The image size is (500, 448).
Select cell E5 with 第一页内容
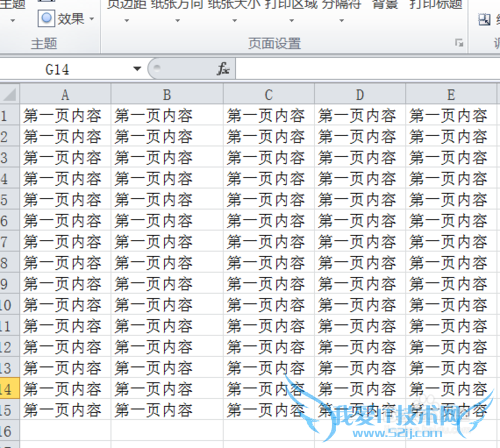451,200
